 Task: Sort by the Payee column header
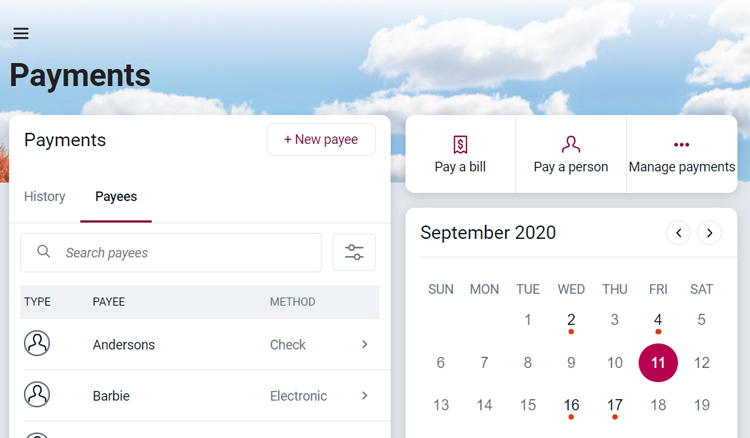tap(109, 302)
